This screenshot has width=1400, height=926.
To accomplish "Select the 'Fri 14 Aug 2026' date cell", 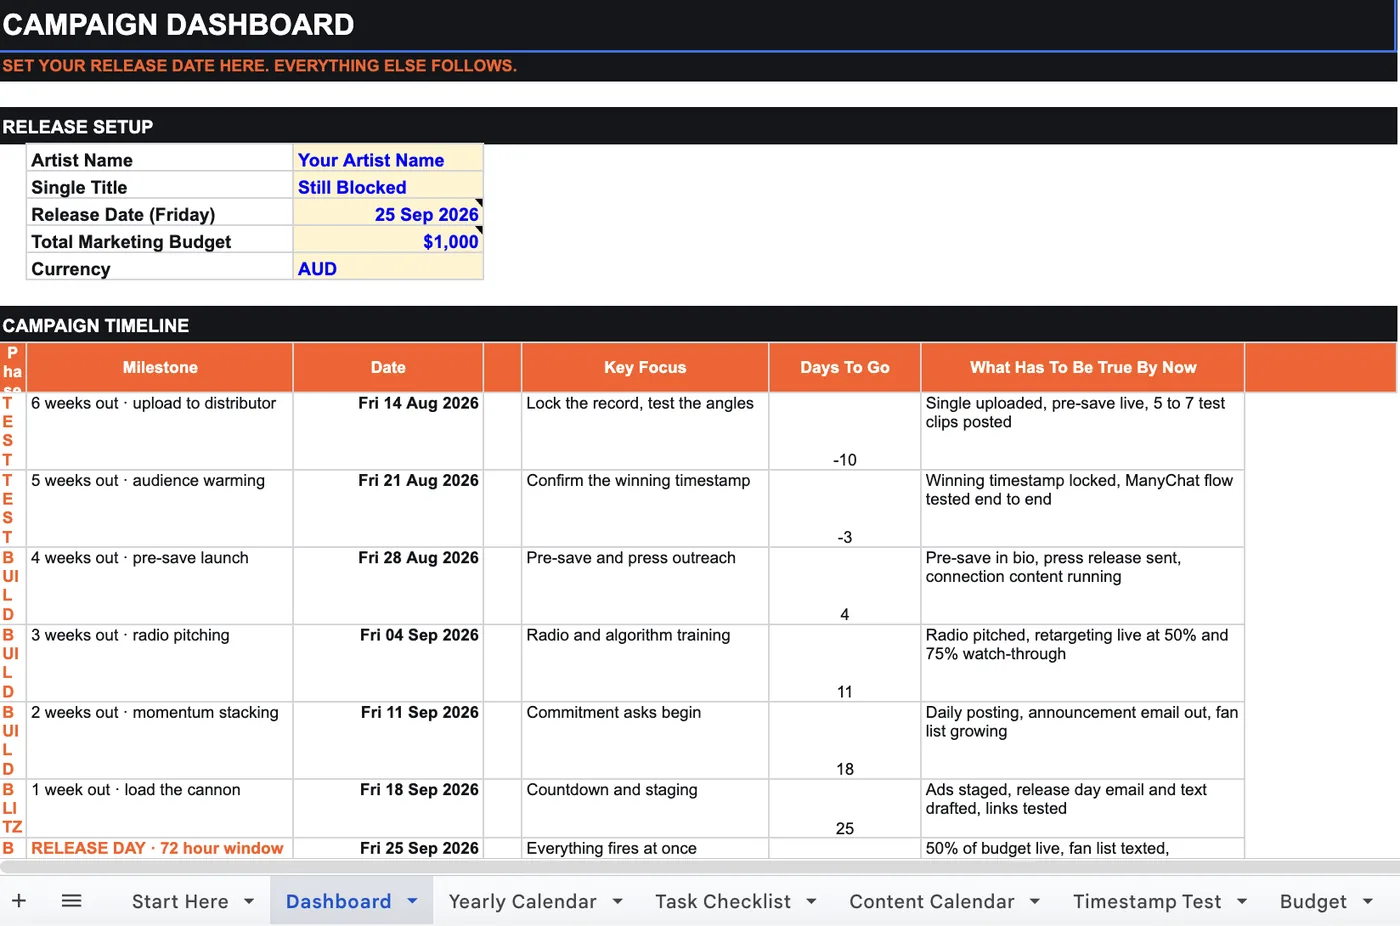I will (x=388, y=431).
